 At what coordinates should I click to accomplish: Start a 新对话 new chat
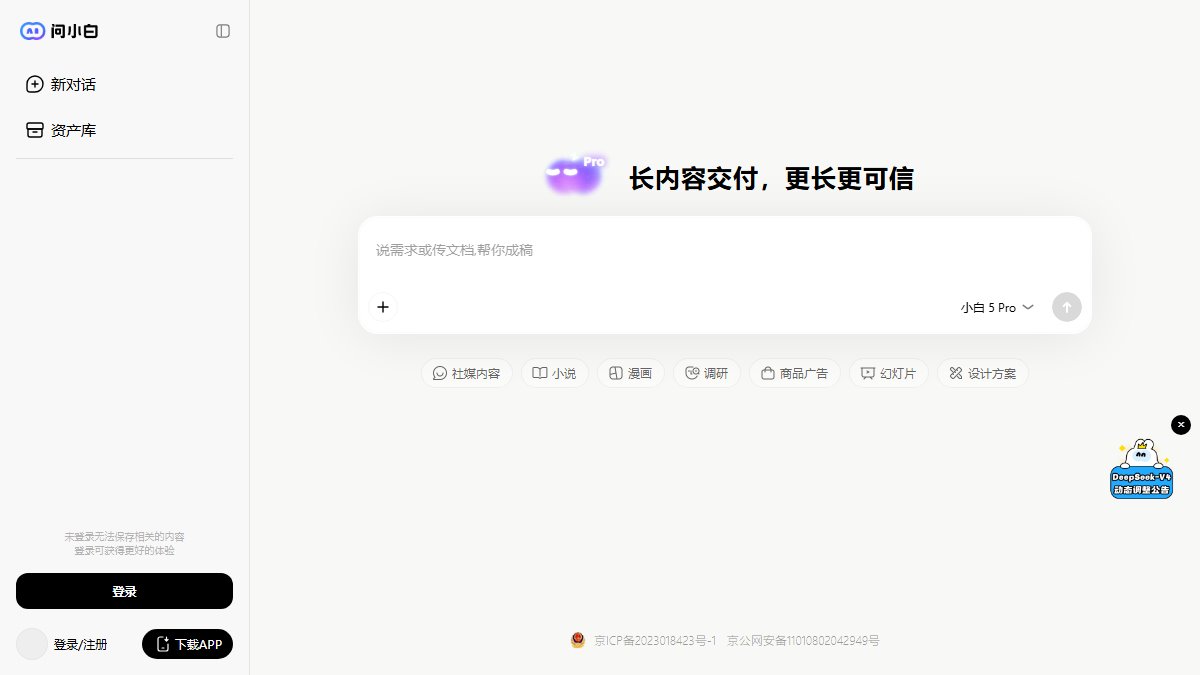click(124, 85)
